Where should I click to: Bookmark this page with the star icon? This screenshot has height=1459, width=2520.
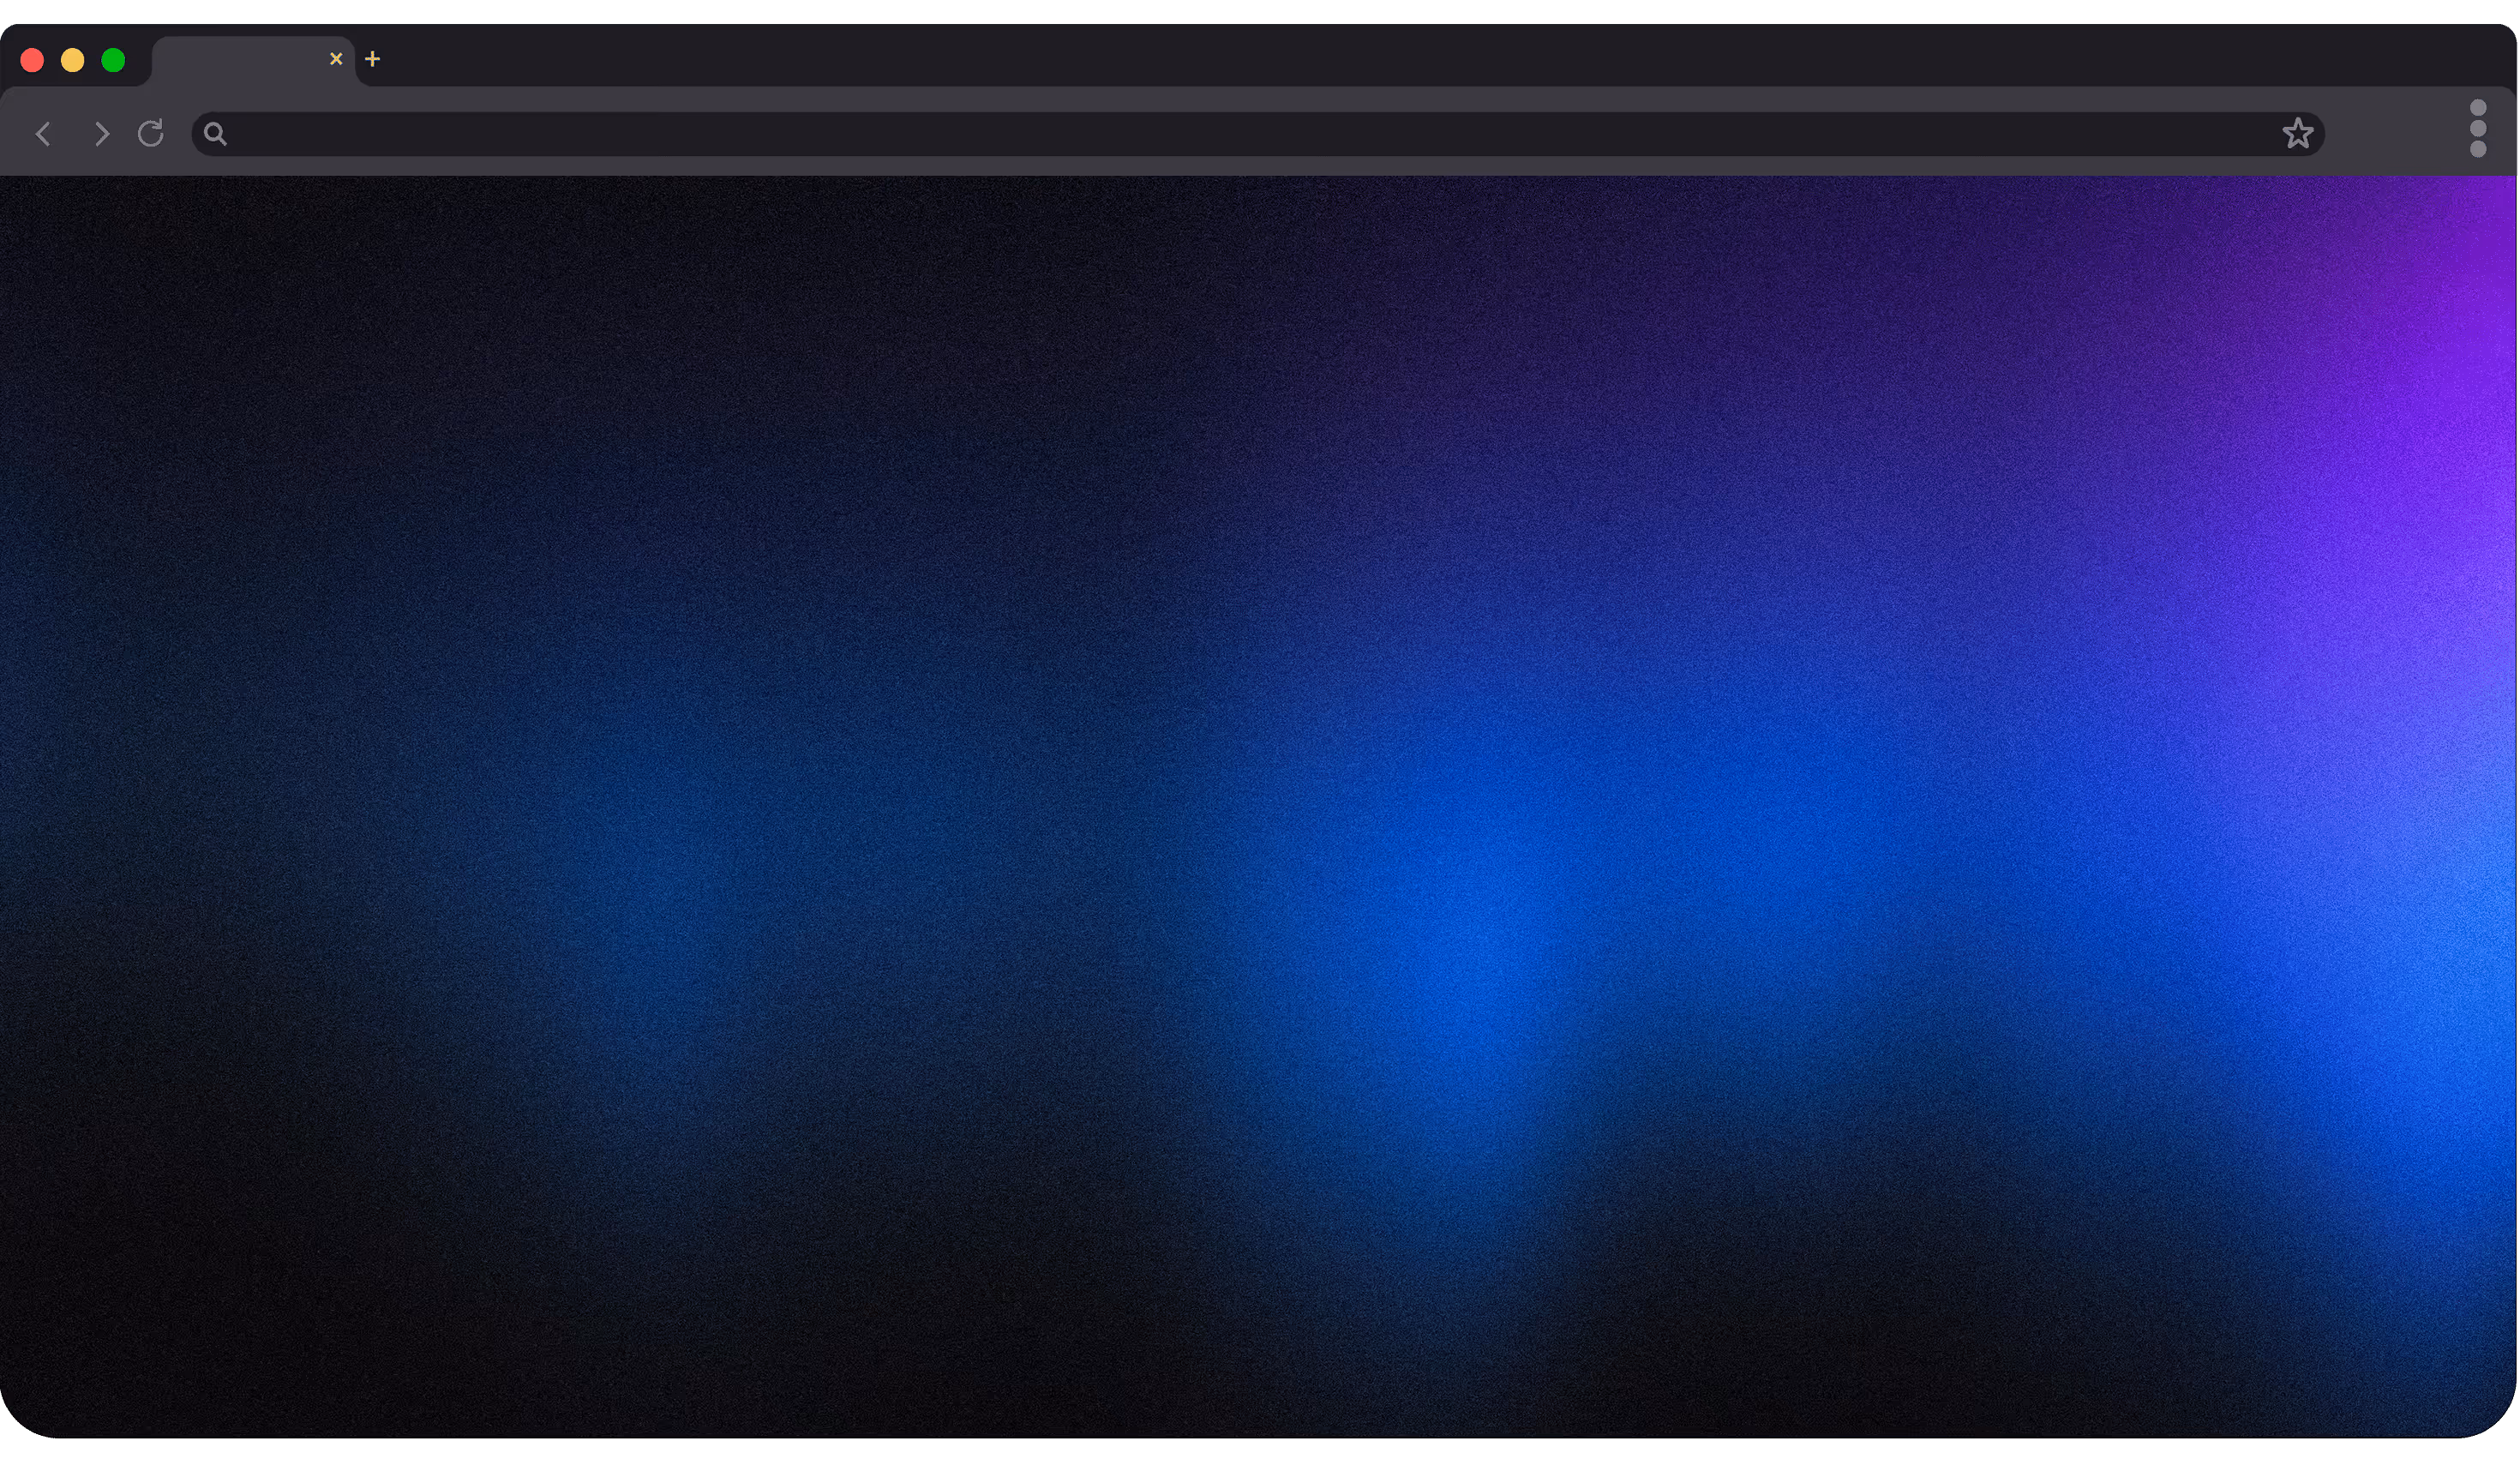pyautogui.click(x=2298, y=133)
